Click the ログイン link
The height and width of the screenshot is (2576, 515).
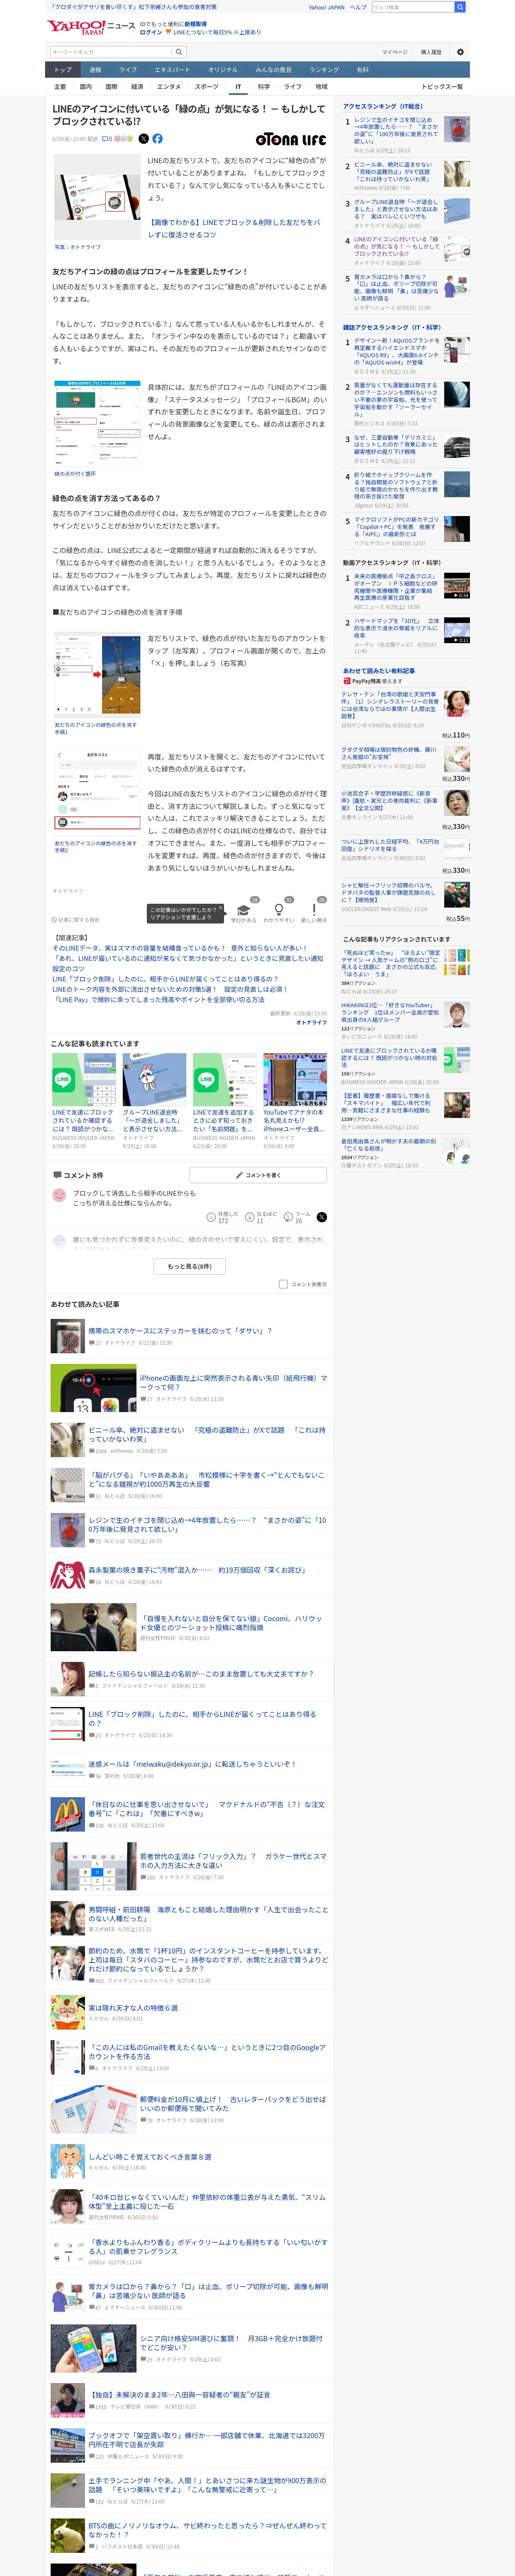coord(150,32)
